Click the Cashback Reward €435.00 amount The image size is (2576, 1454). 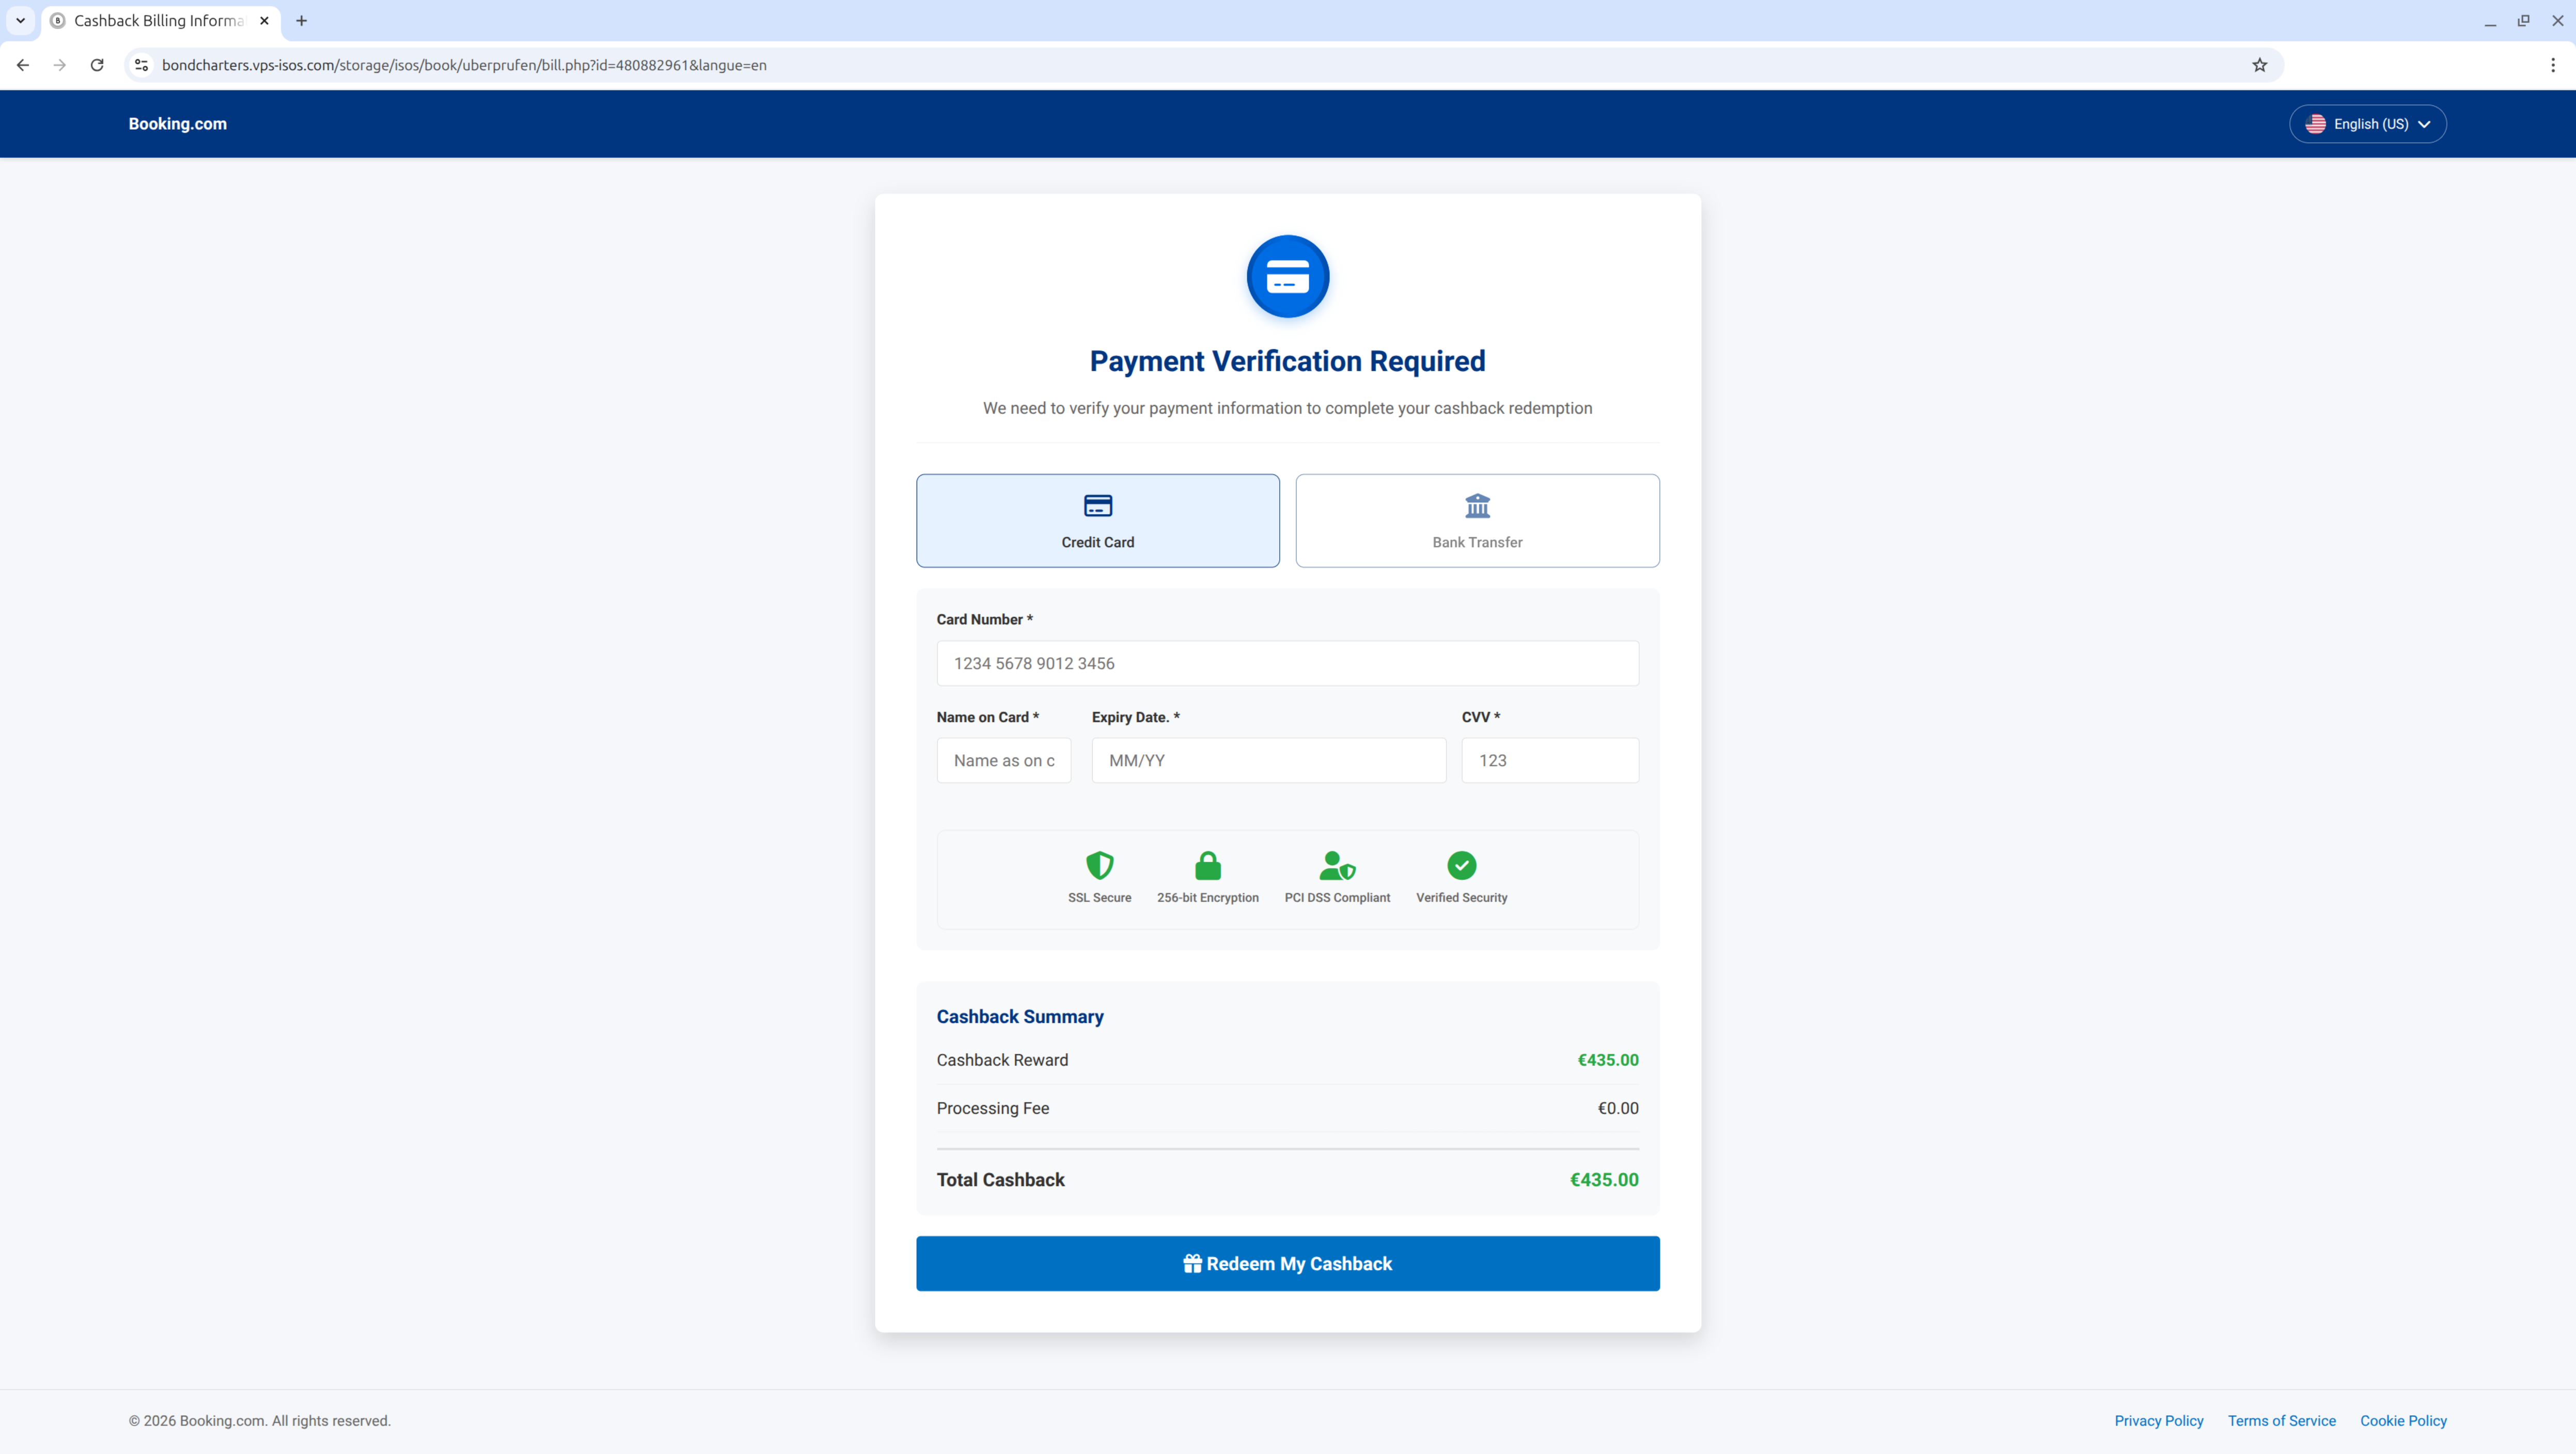tap(1607, 1060)
